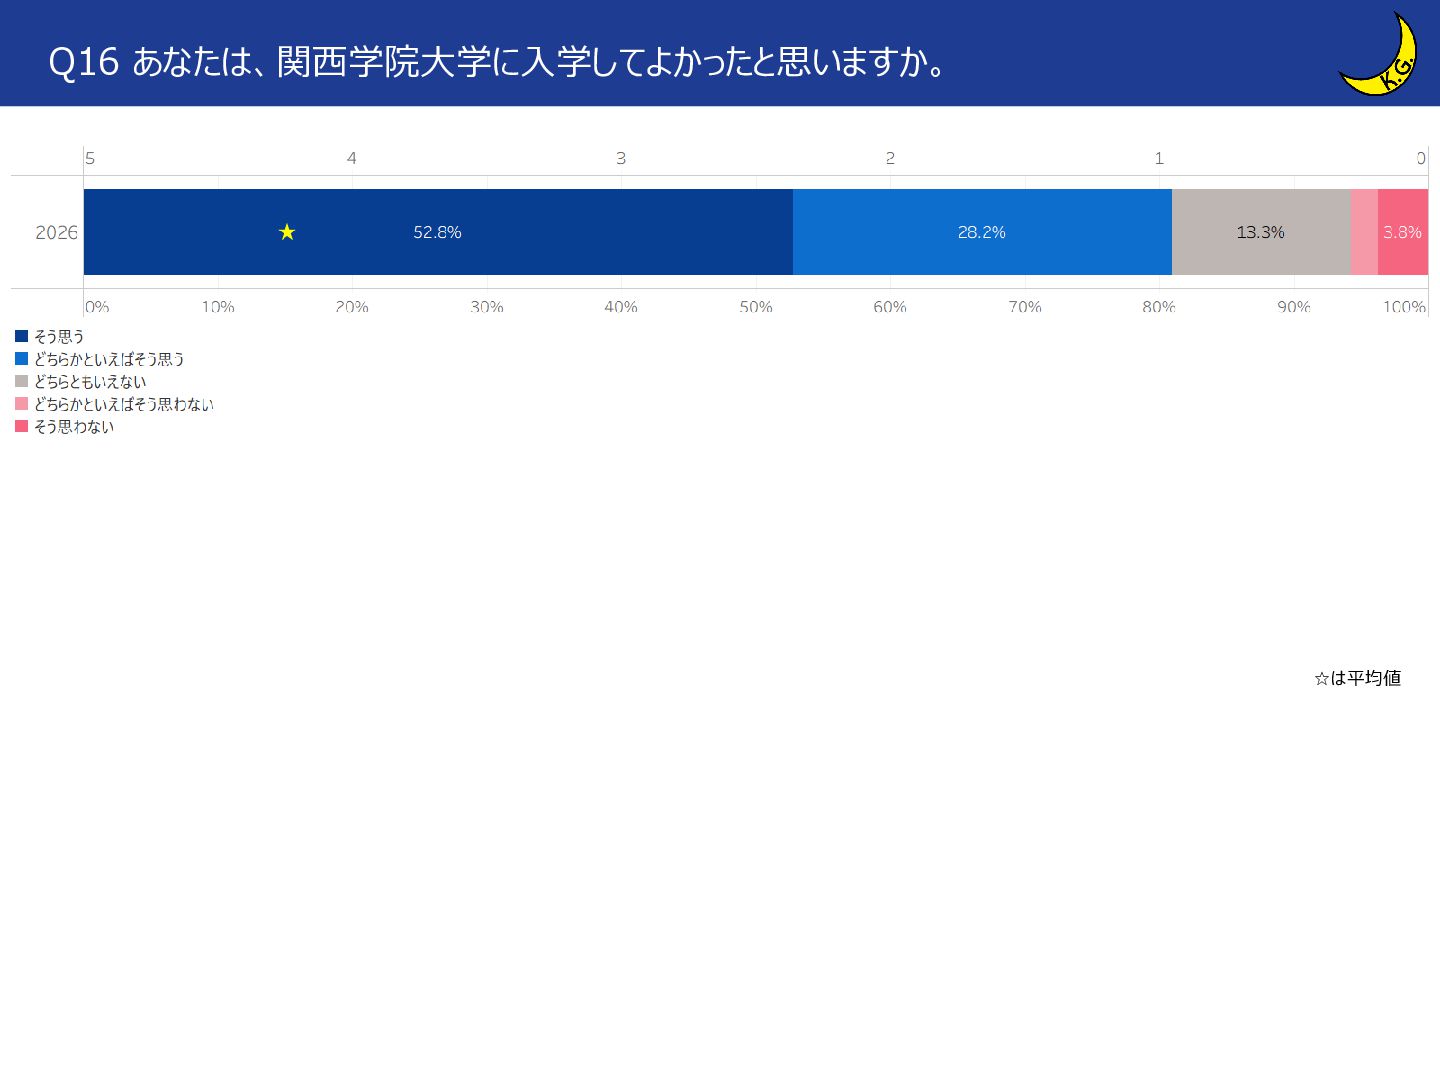Click the legend label そう思わない

coord(74,427)
